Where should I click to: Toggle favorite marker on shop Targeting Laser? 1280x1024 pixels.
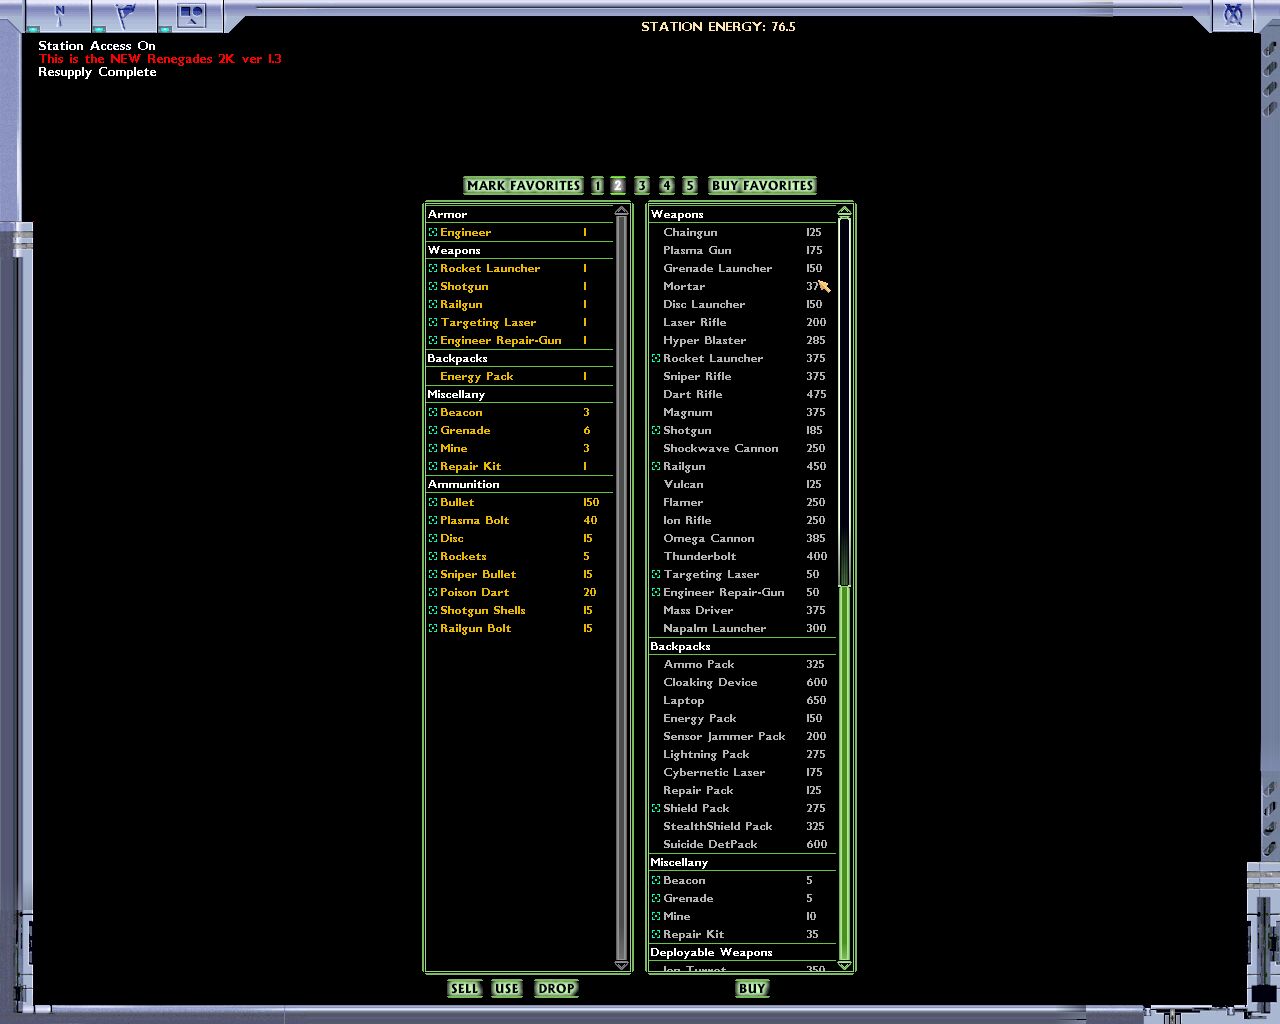(x=656, y=574)
